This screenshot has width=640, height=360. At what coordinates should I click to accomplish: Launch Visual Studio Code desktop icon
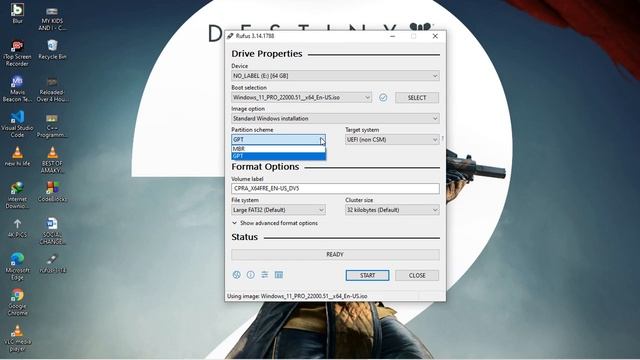[x=17, y=124]
